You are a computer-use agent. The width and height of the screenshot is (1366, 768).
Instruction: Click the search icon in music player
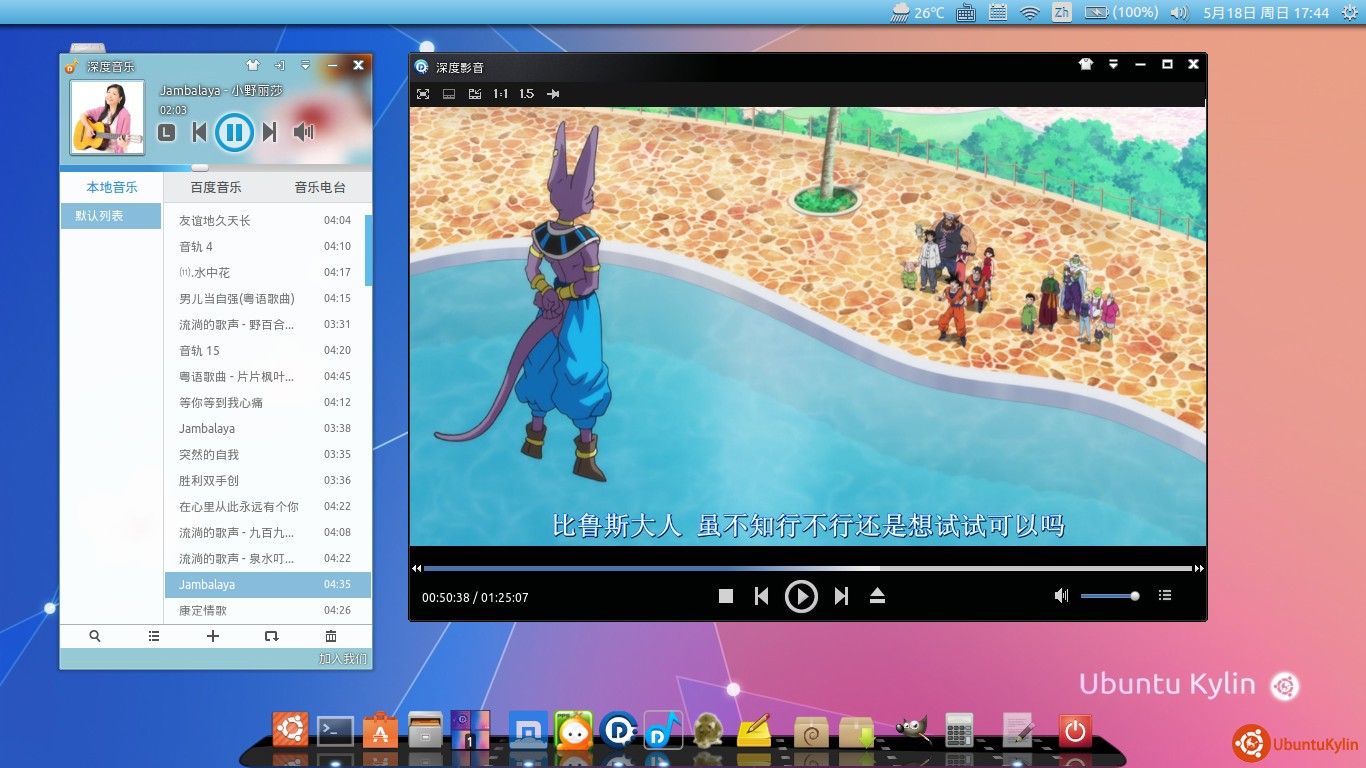pos(95,636)
